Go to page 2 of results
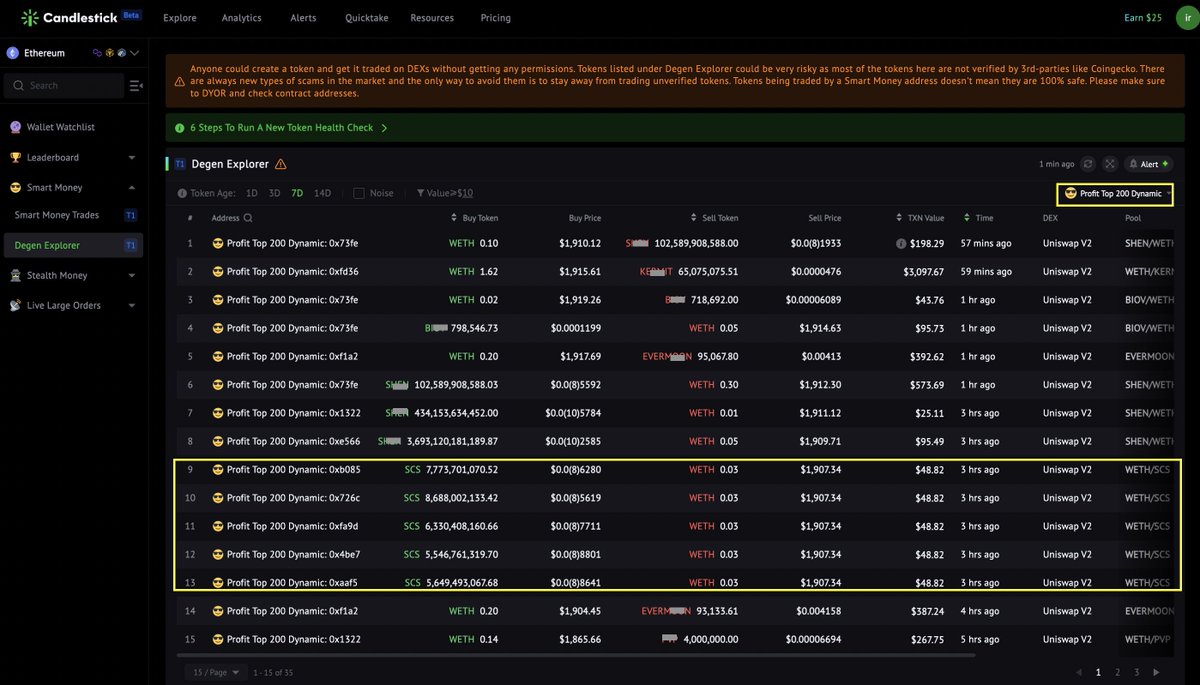Viewport: 1200px width, 685px height. pos(1117,673)
